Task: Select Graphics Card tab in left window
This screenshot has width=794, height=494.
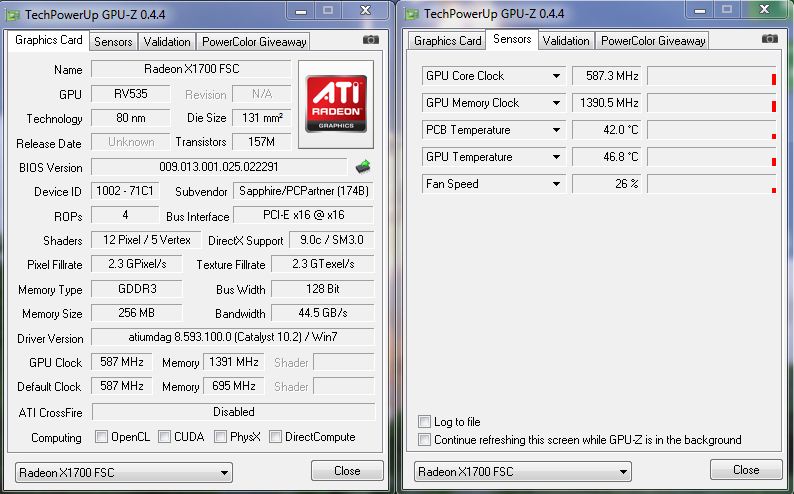Action: click(x=49, y=40)
